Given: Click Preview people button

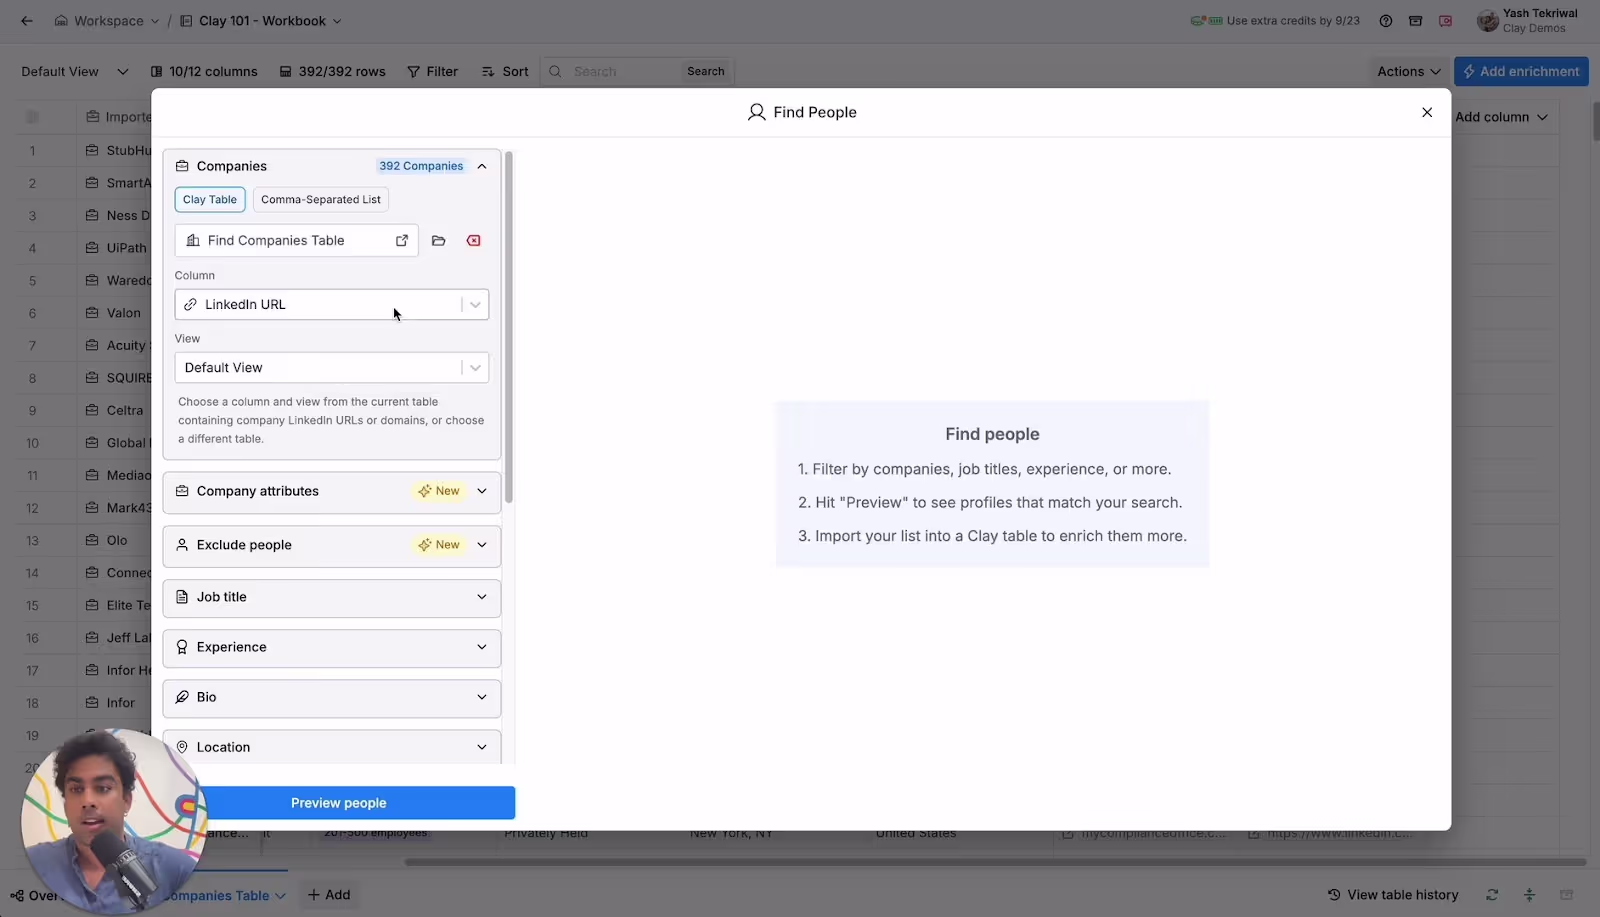Looking at the screenshot, I should 339,804.
